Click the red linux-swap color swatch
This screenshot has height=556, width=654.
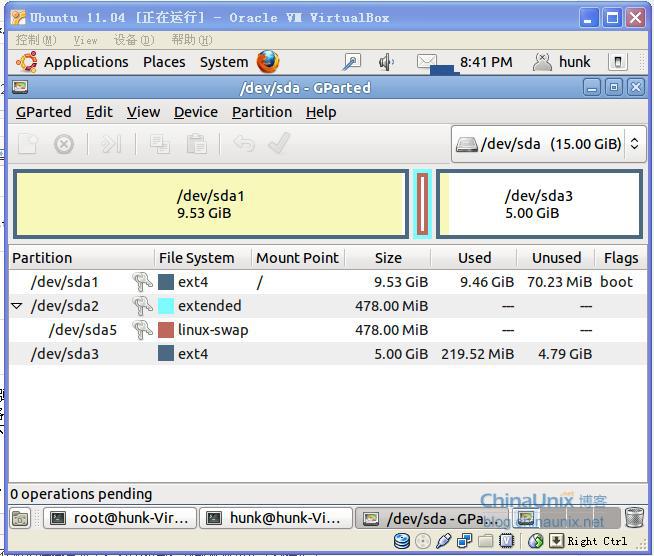click(166, 330)
